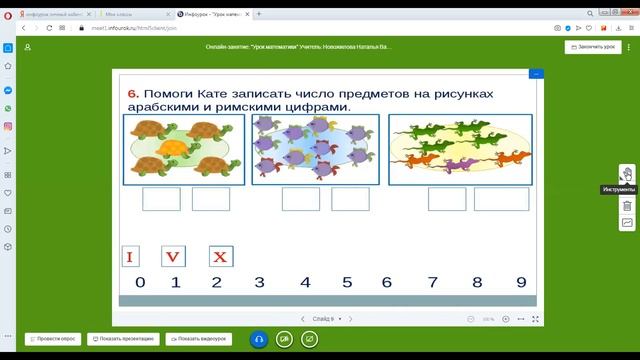The width and height of the screenshot is (640, 360).
Task: Select the Roman numeral X tile
Action: pyautogui.click(x=221, y=256)
